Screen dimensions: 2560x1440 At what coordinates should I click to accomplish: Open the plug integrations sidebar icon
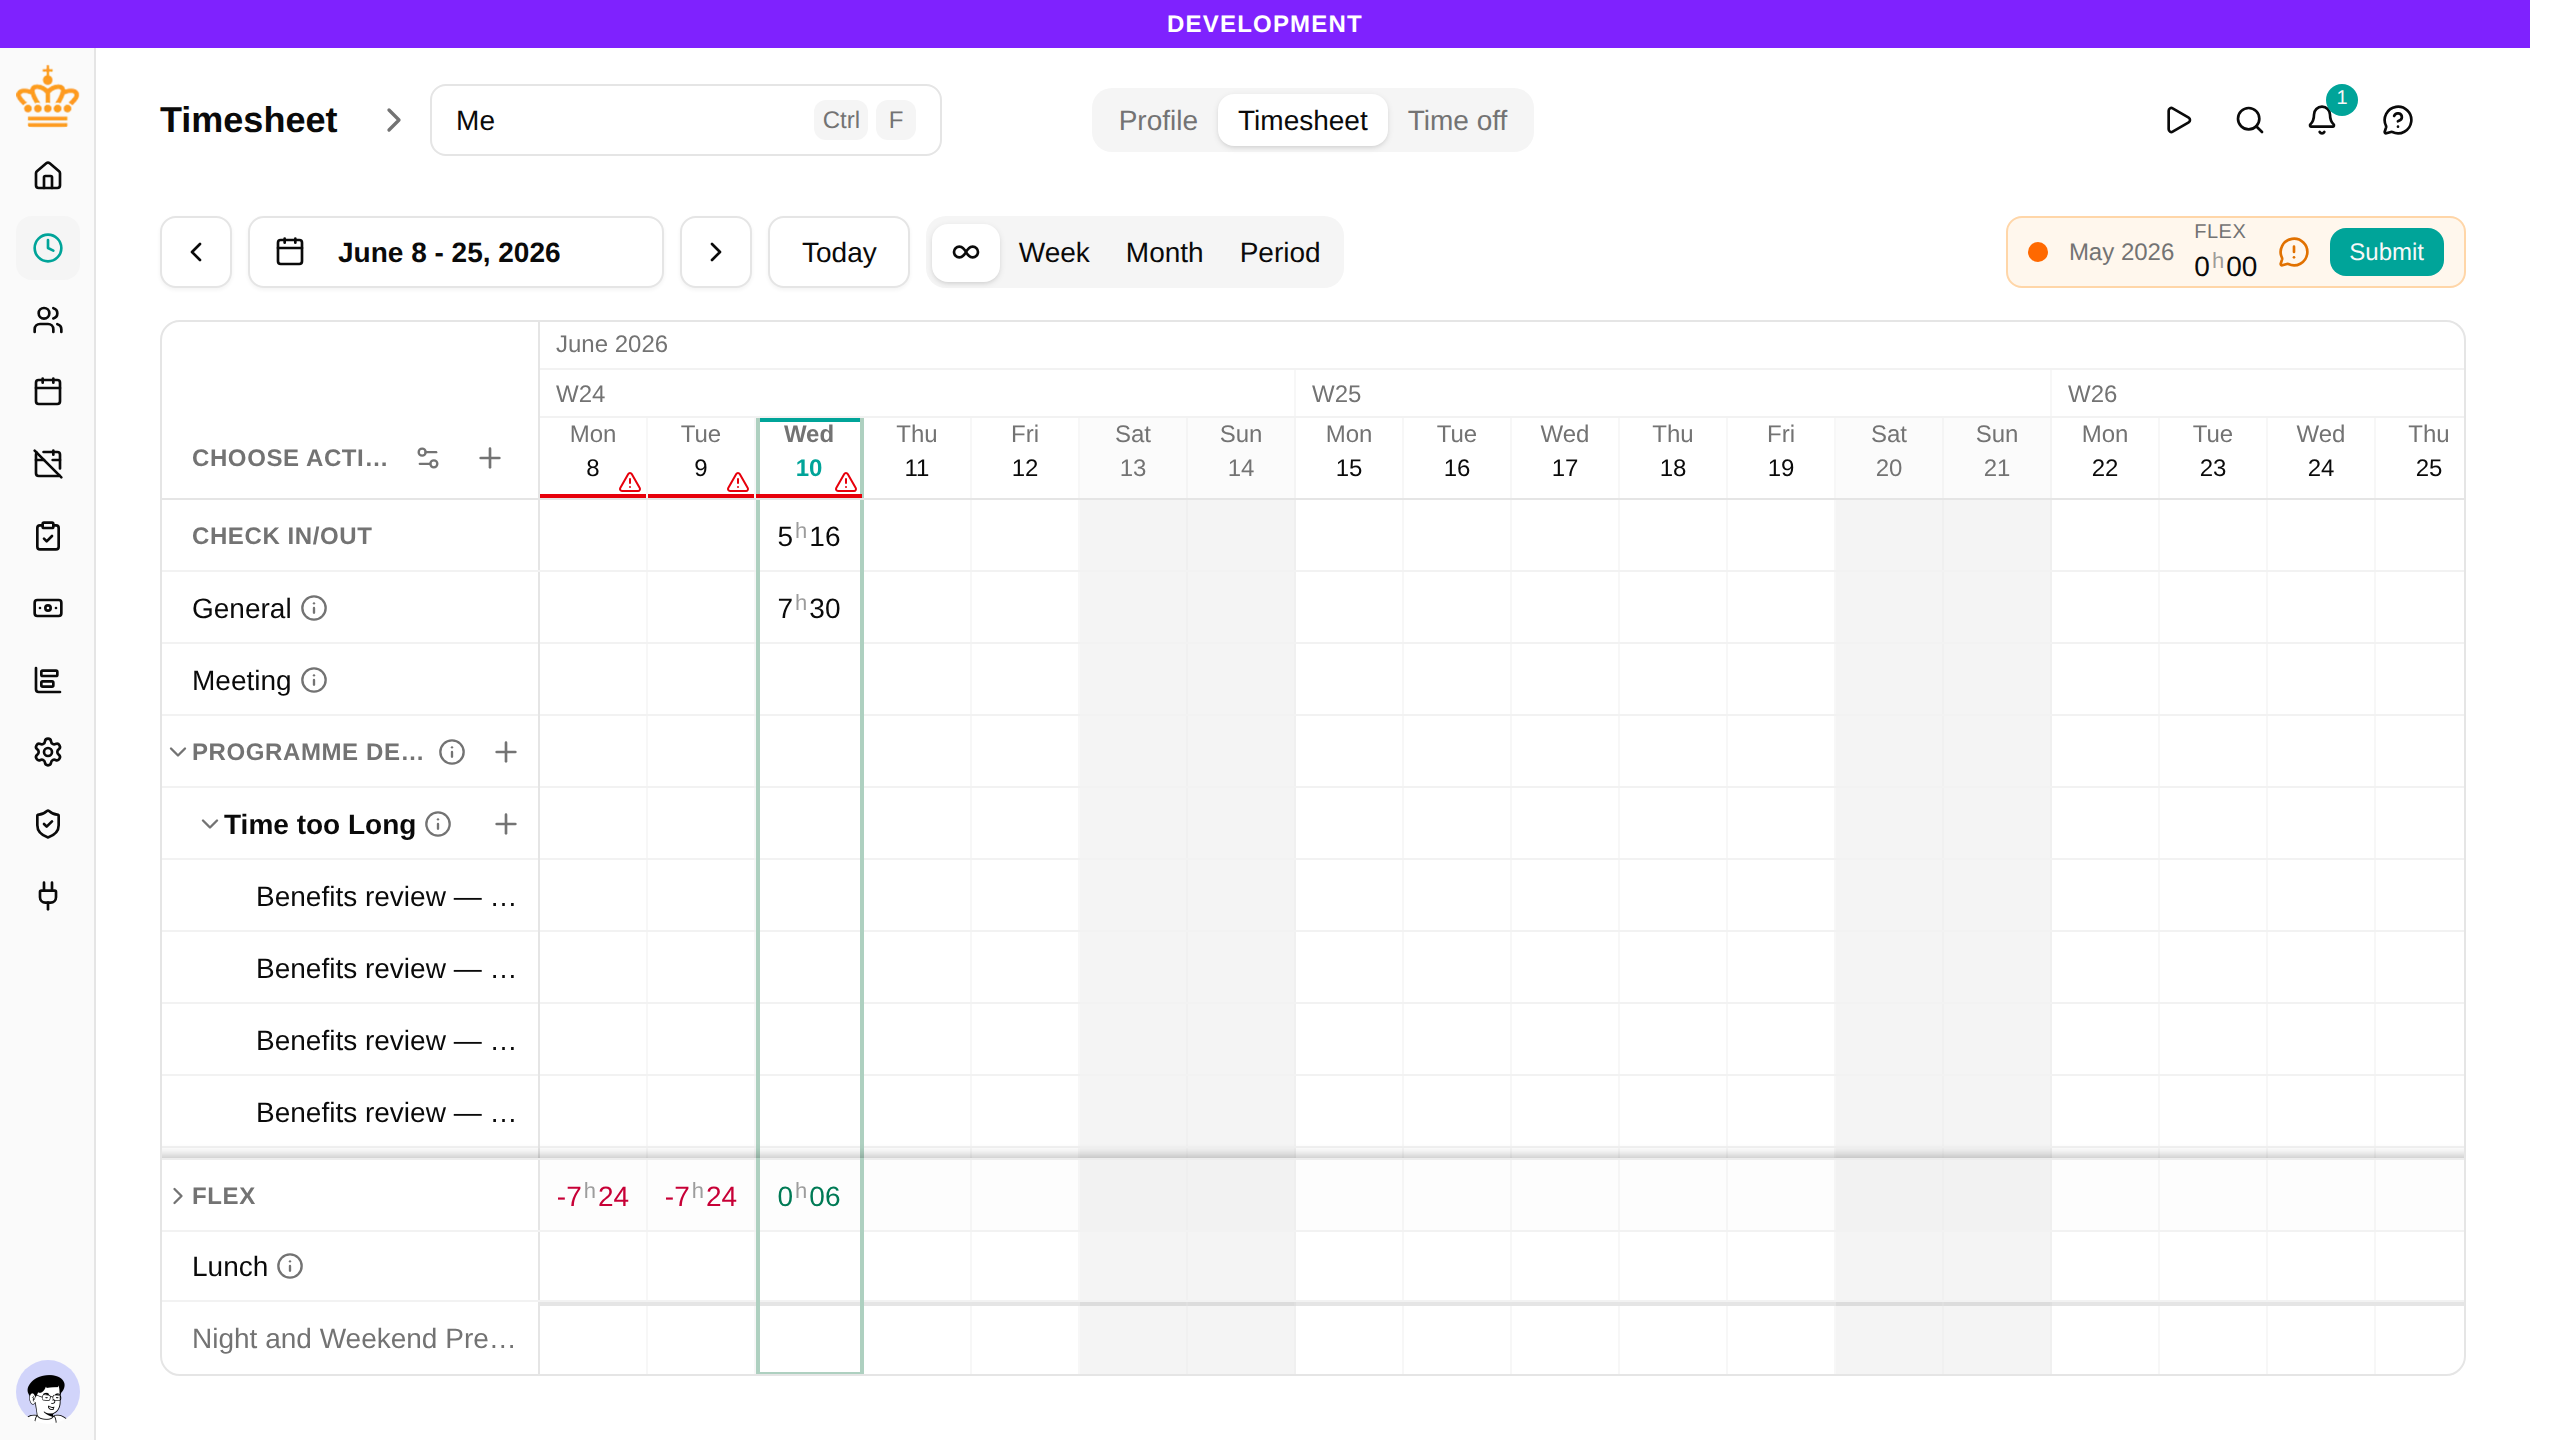(x=48, y=896)
